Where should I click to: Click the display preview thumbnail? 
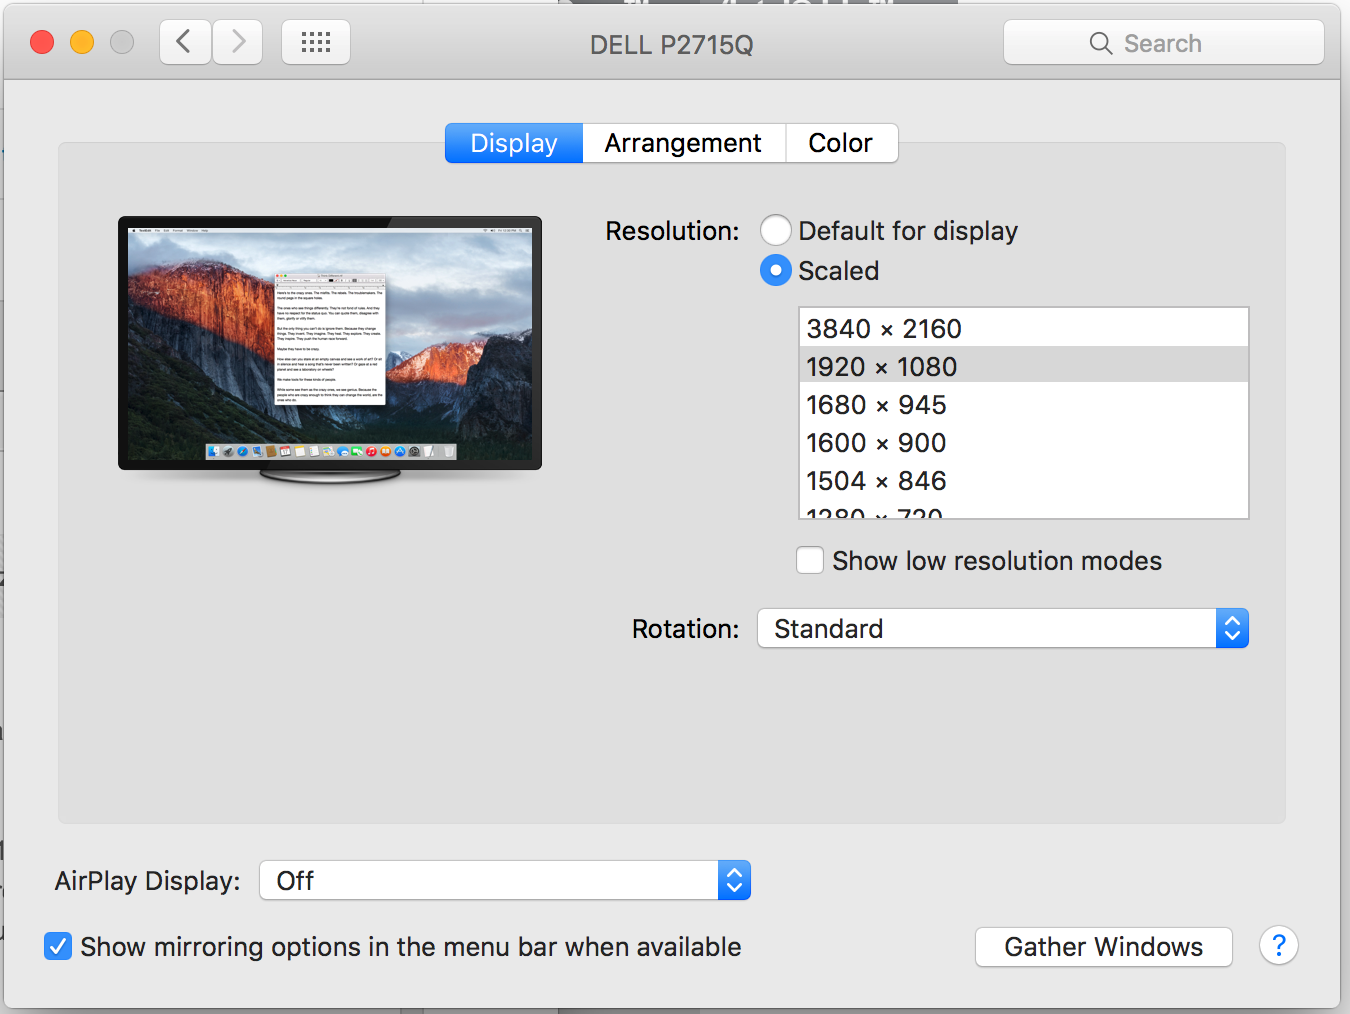click(330, 349)
